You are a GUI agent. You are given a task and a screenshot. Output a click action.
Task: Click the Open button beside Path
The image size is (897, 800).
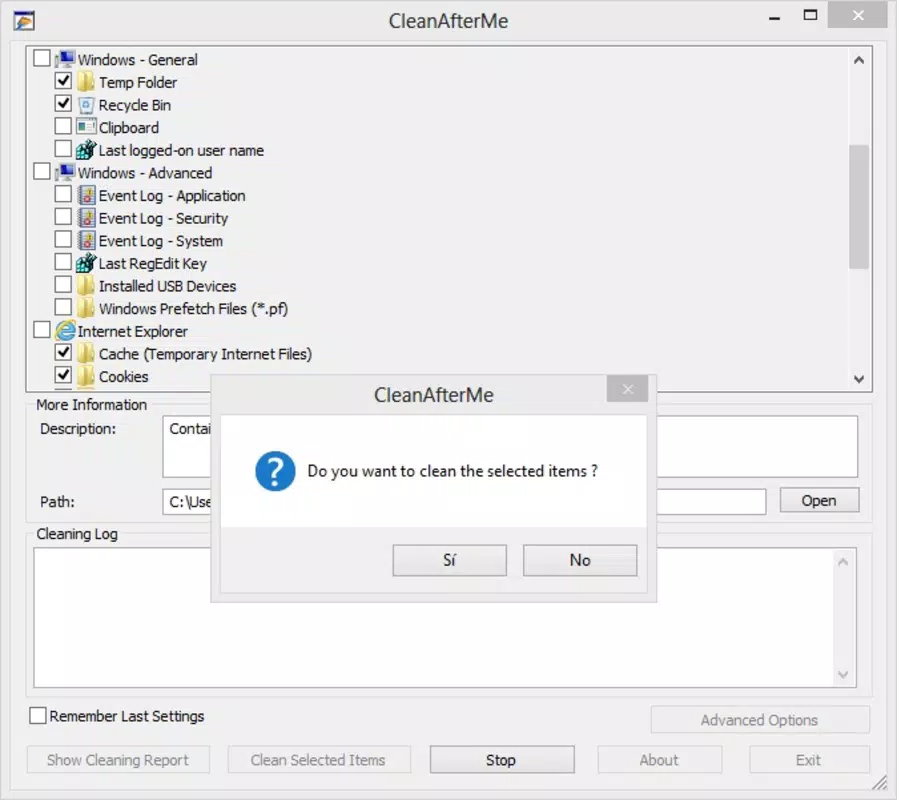pos(819,501)
